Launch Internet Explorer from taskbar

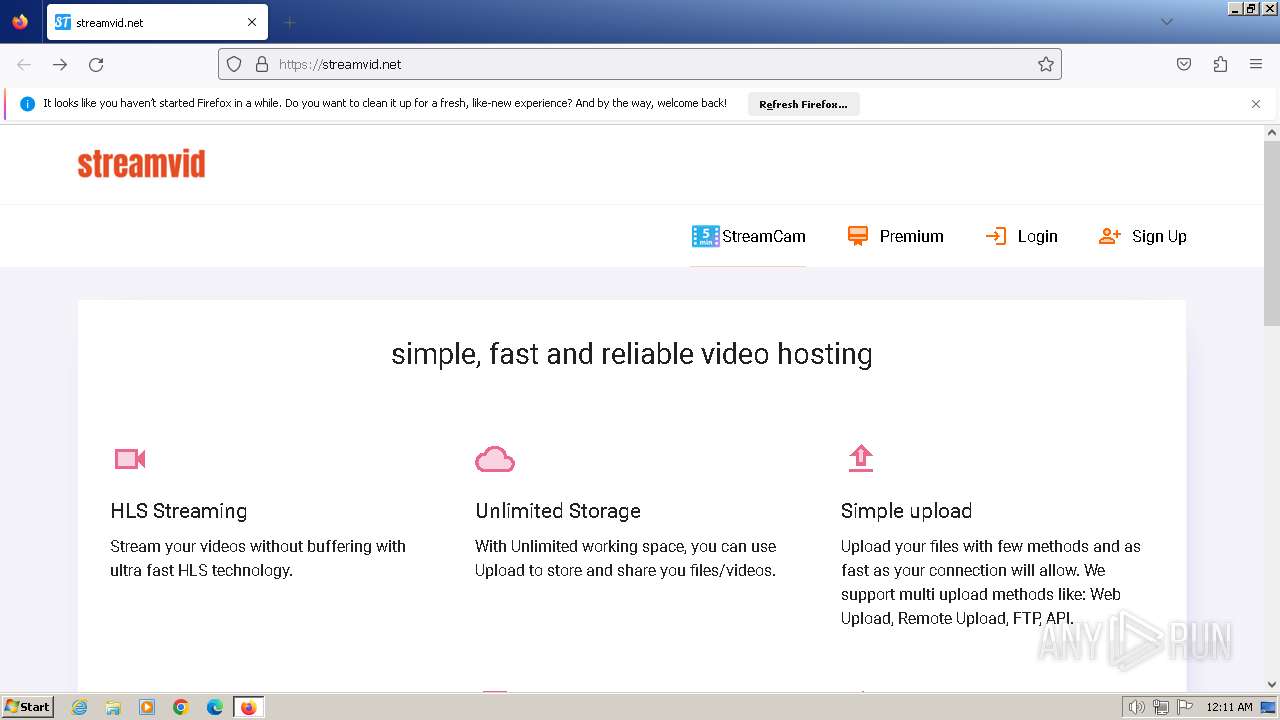point(79,707)
